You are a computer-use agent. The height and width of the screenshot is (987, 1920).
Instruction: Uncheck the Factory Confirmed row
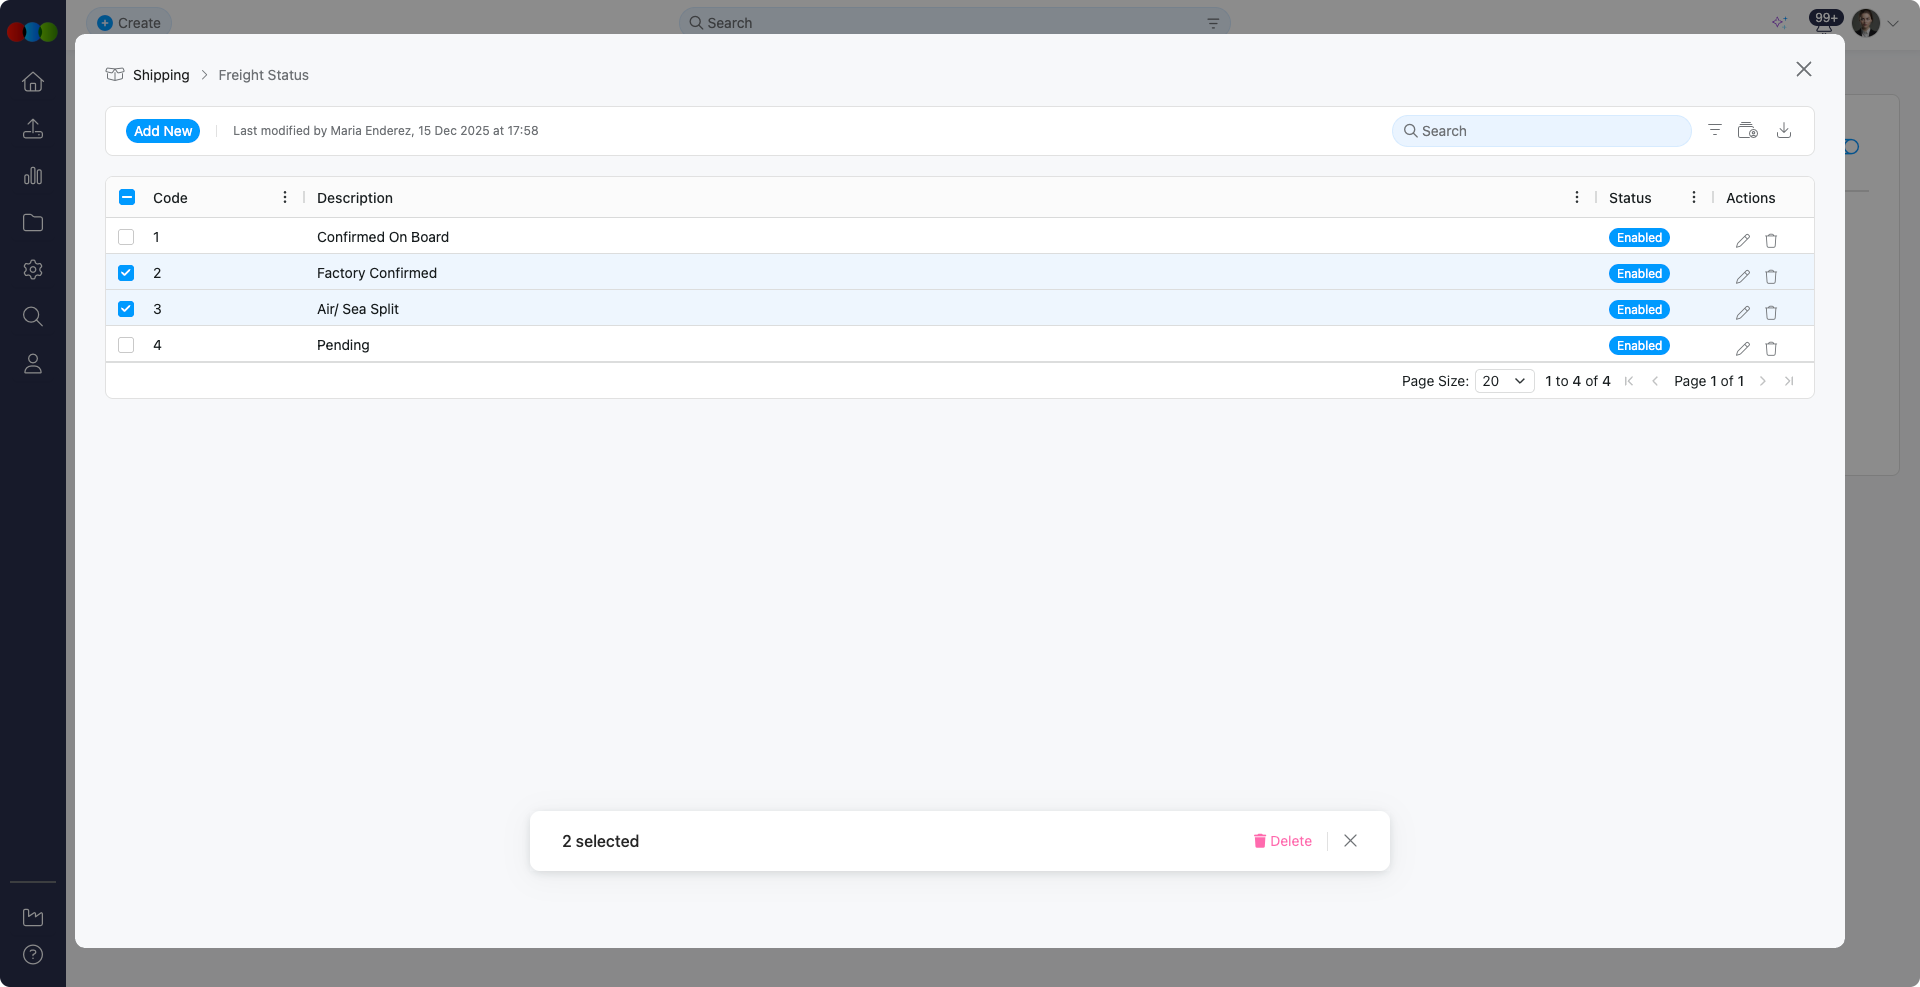point(126,272)
